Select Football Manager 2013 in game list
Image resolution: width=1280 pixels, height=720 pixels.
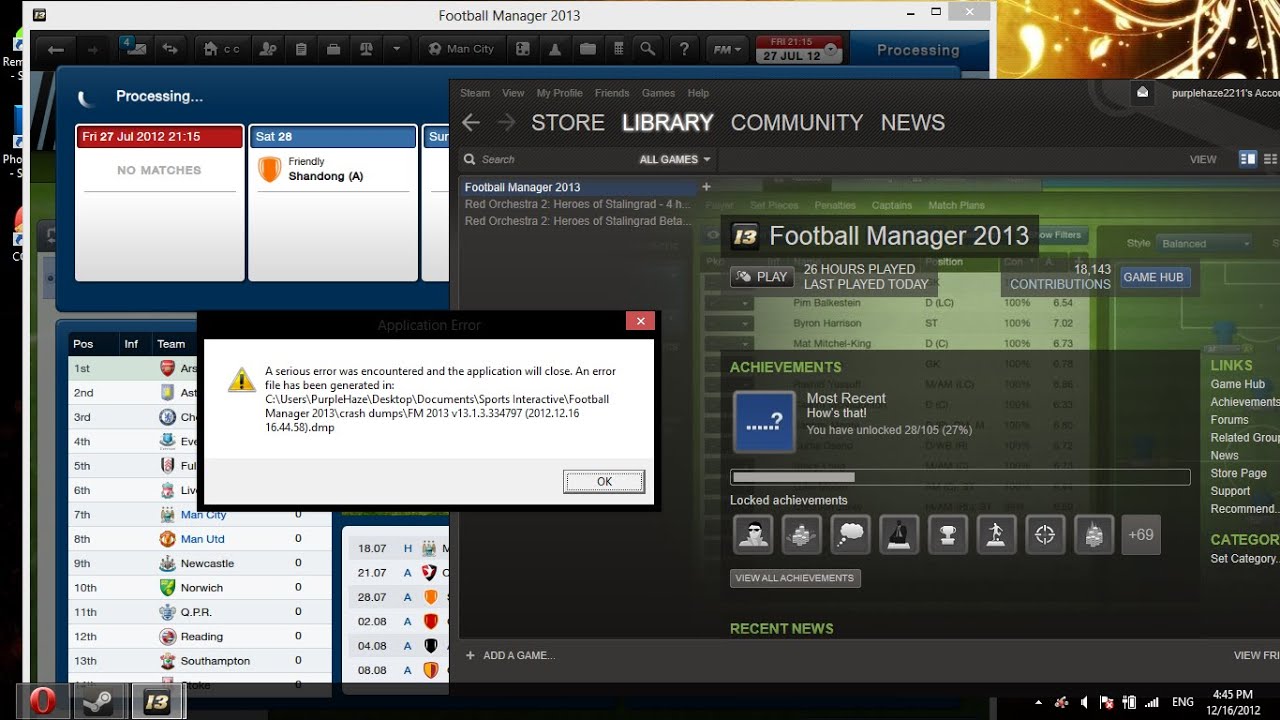coord(579,187)
